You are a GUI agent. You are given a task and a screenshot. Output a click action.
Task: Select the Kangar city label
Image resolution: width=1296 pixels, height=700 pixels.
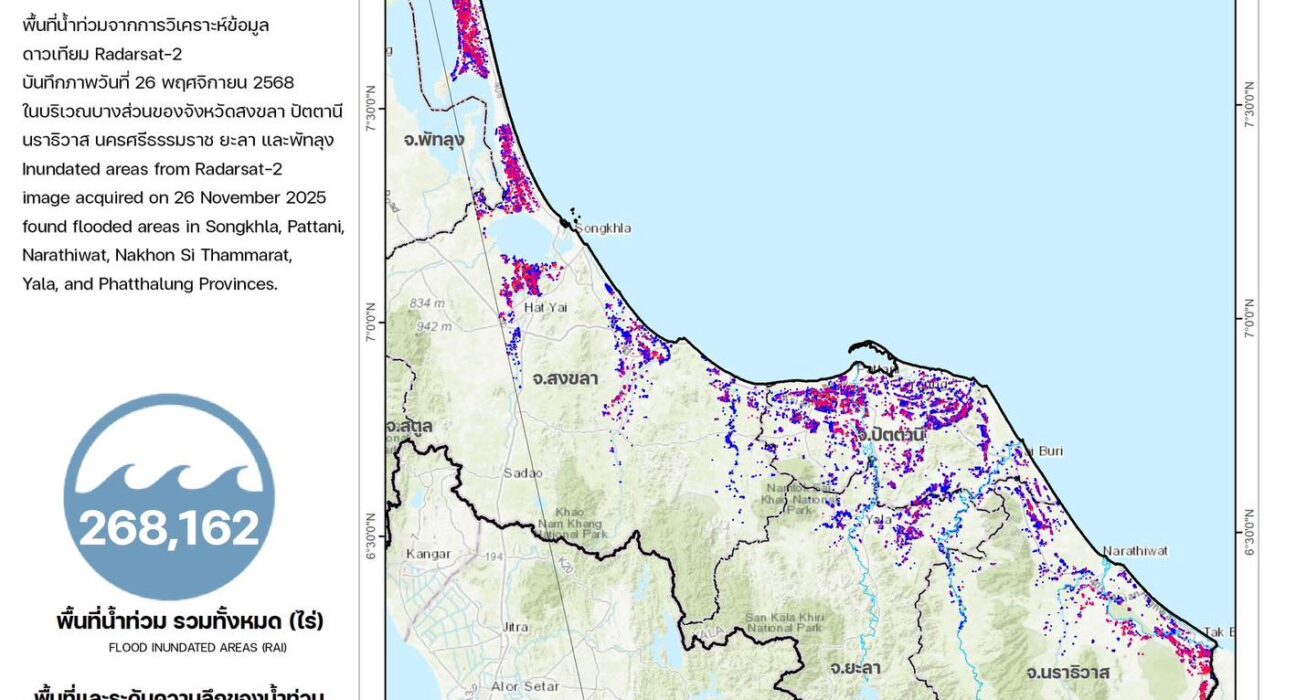(428, 553)
